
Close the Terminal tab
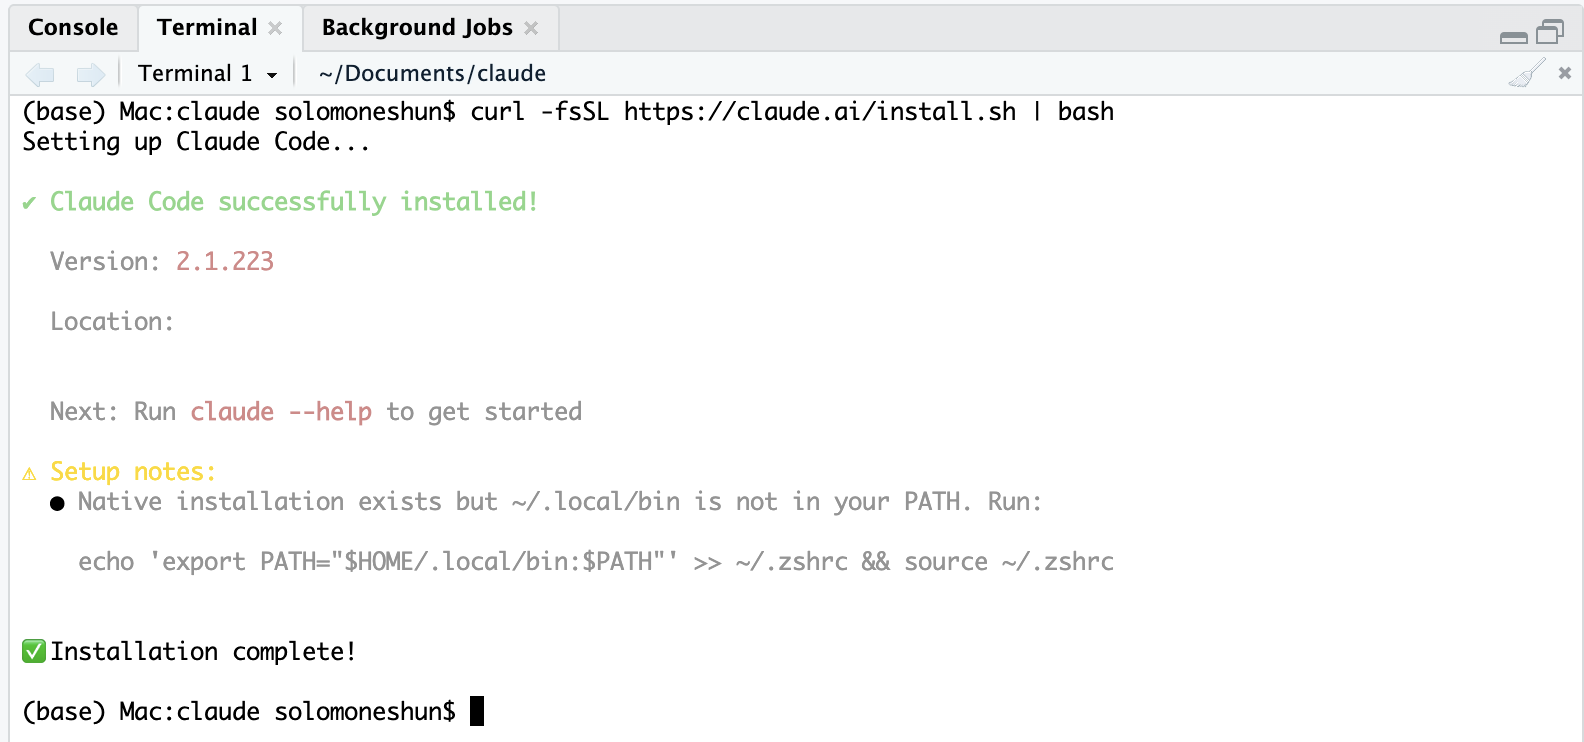[275, 28]
